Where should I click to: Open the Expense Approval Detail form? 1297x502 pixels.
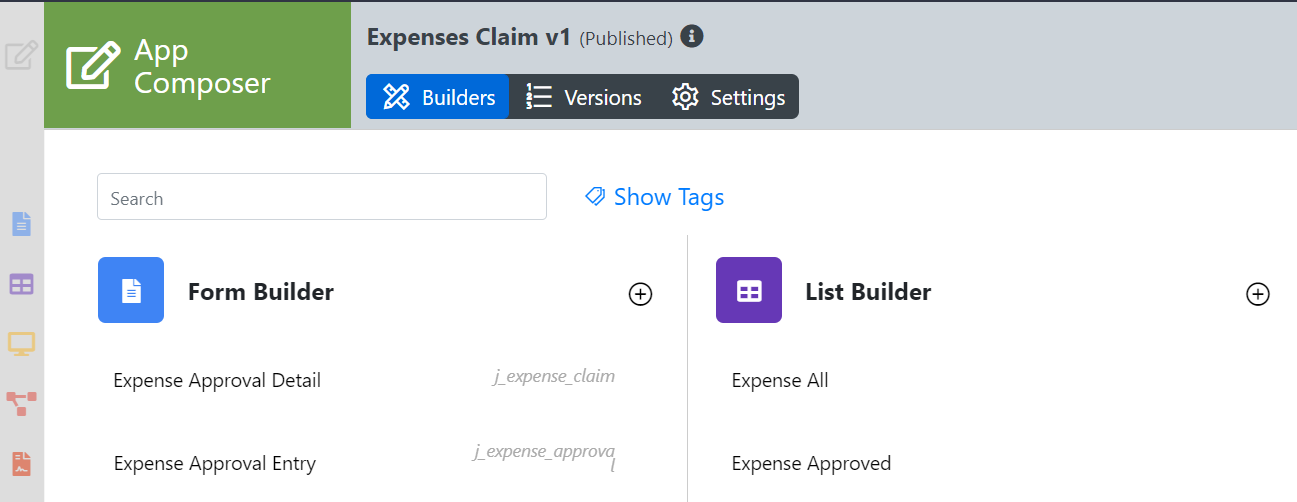click(217, 380)
